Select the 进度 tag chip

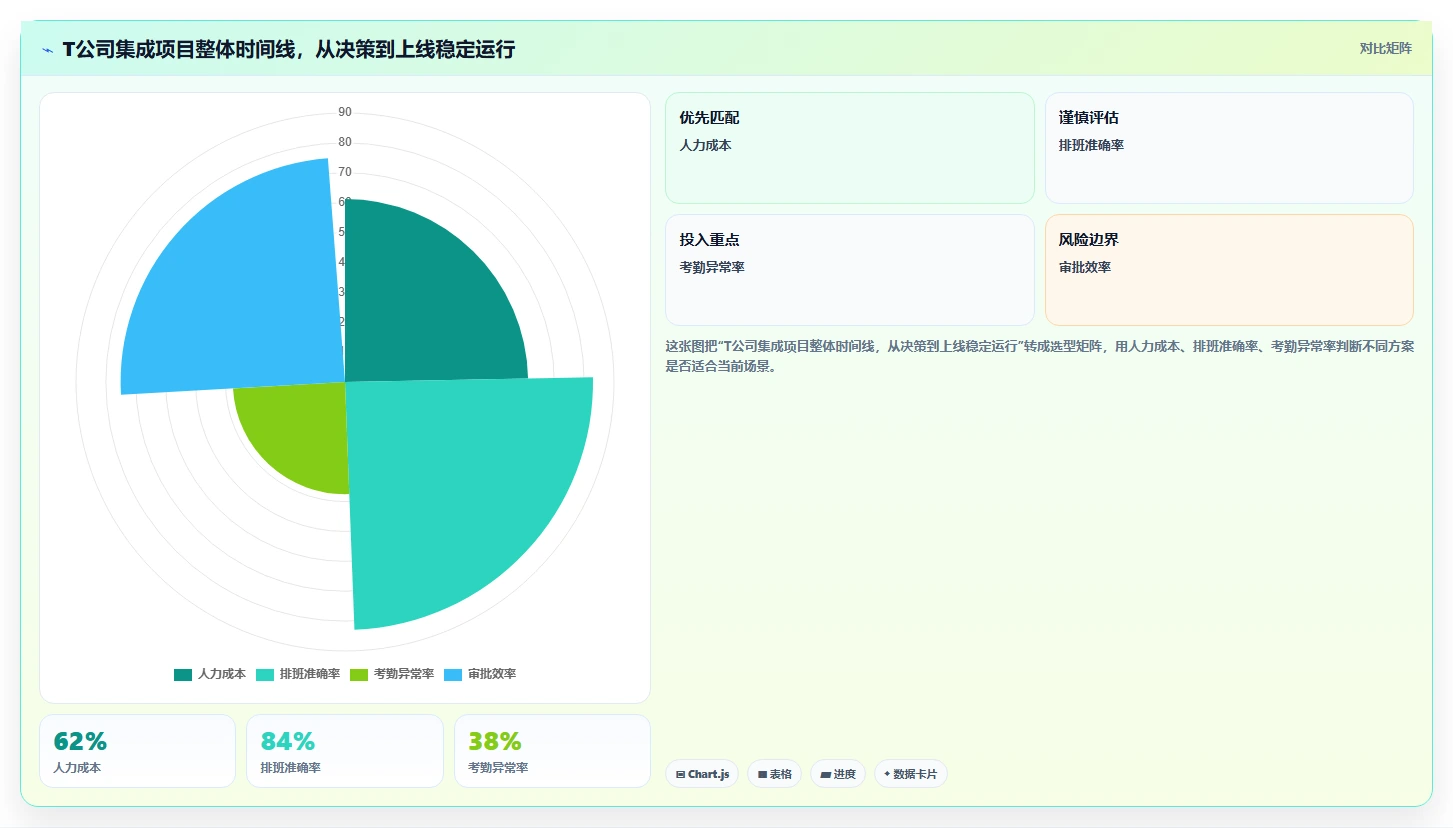pyautogui.click(x=838, y=774)
